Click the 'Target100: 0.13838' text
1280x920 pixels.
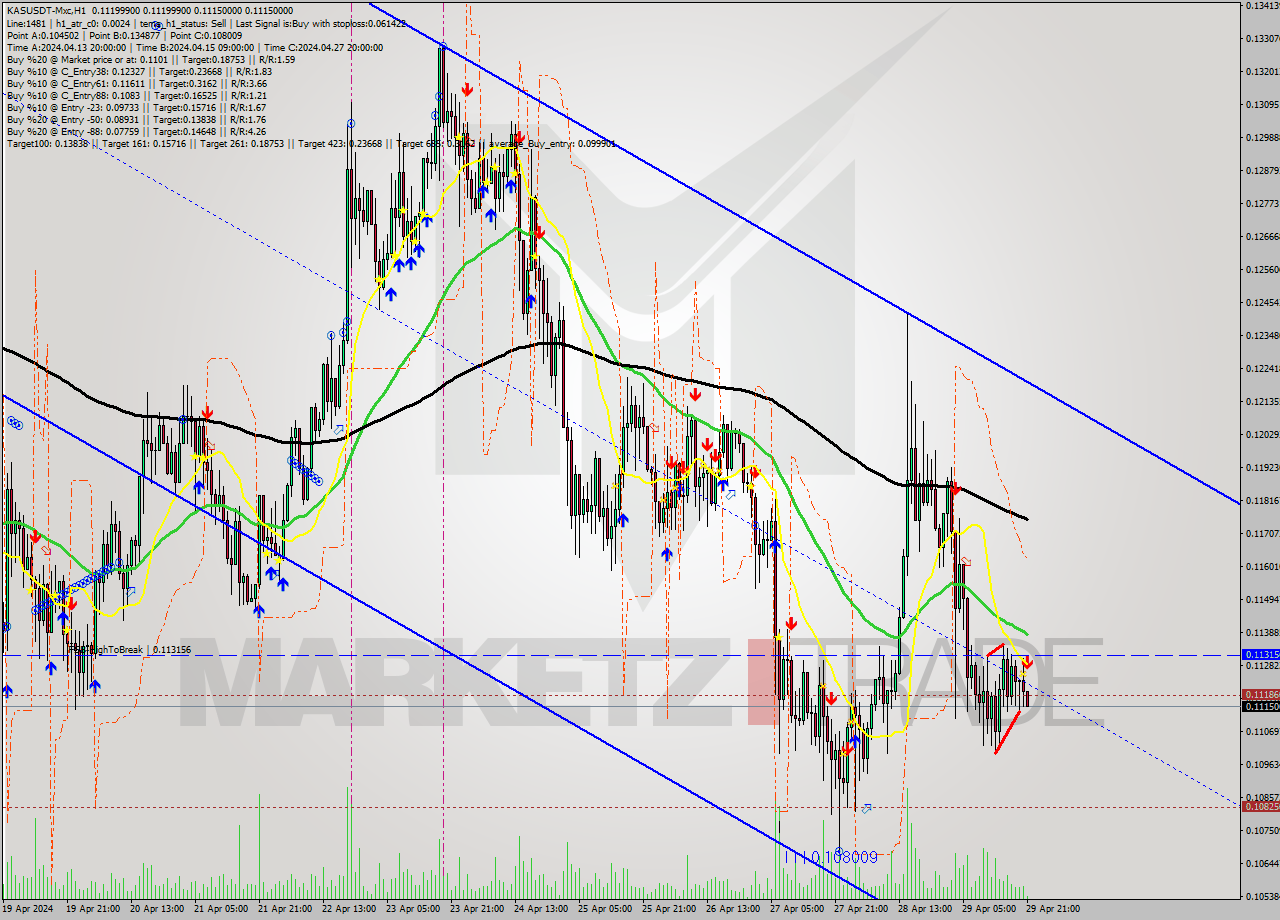tap(47, 144)
